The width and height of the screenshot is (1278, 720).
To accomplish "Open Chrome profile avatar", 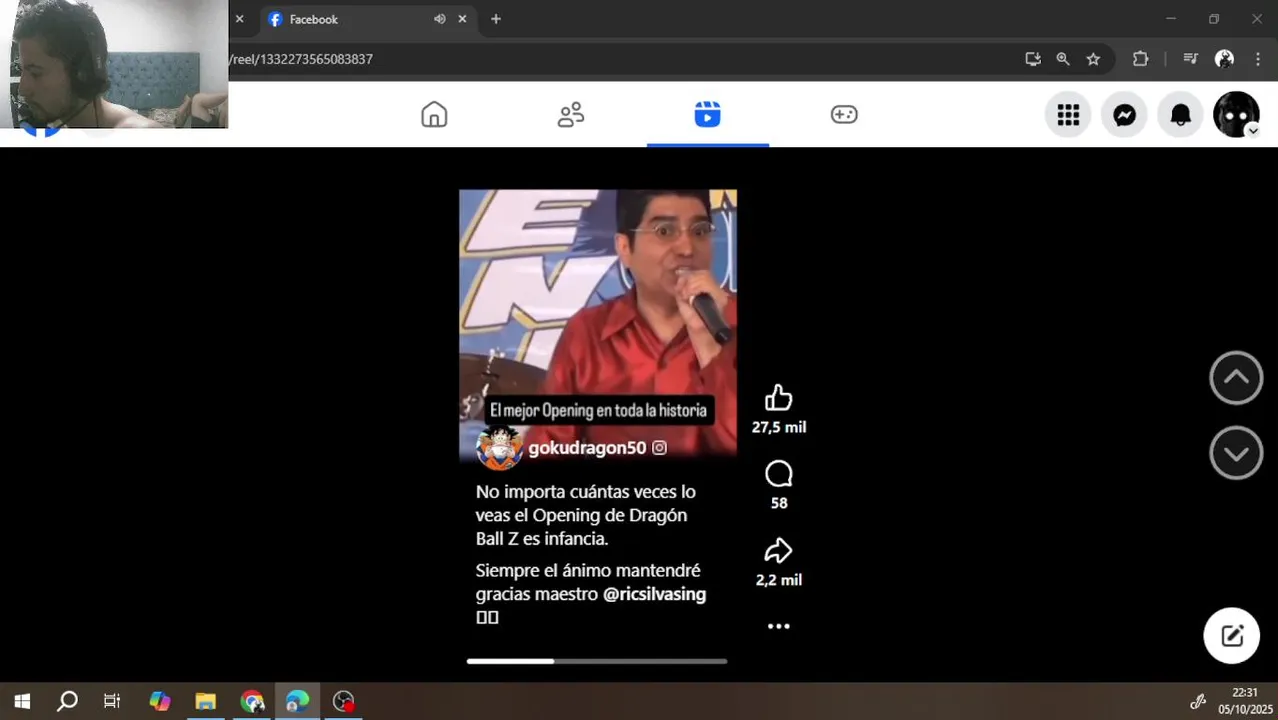I will [x=1224, y=59].
